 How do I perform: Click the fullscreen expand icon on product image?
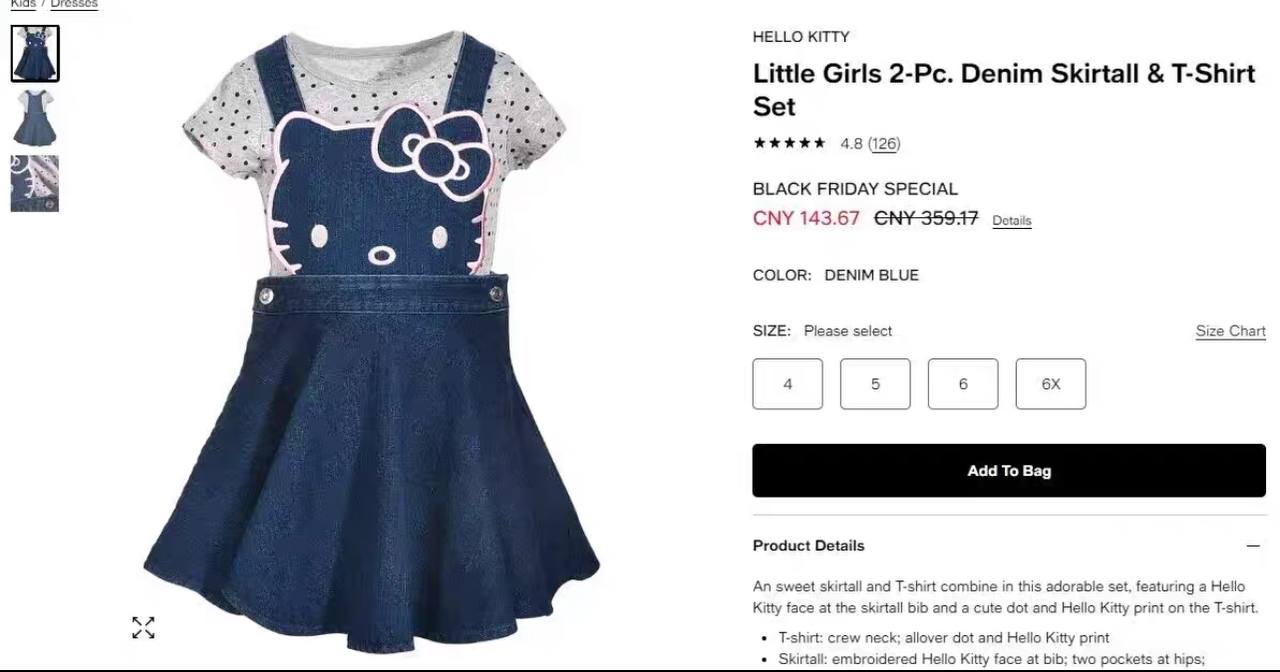coord(143,627)
